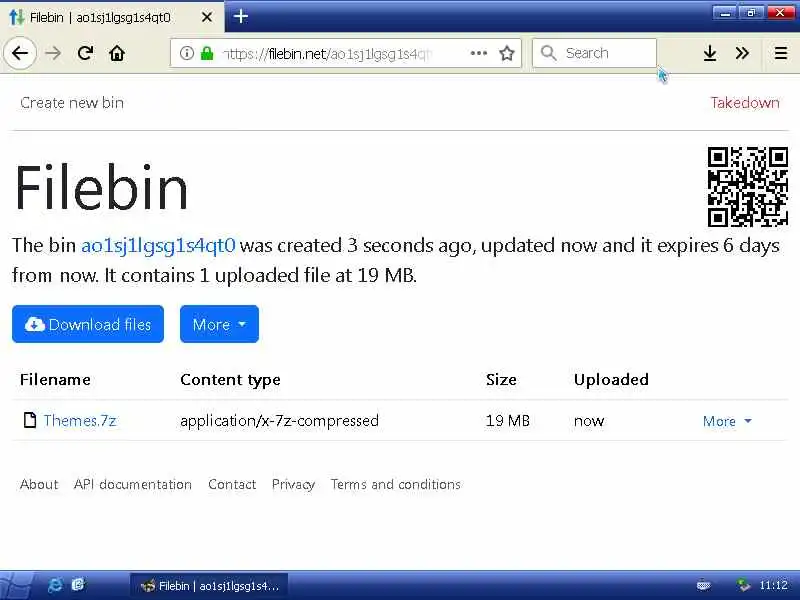Click the Download files button
This screenshot has height=600, width=800.
[88, 324]
